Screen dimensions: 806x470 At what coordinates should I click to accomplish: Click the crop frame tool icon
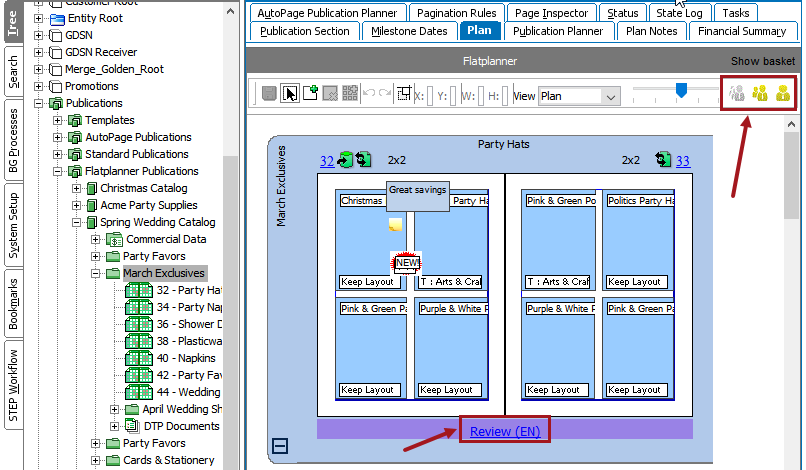(x=404, y=95)
